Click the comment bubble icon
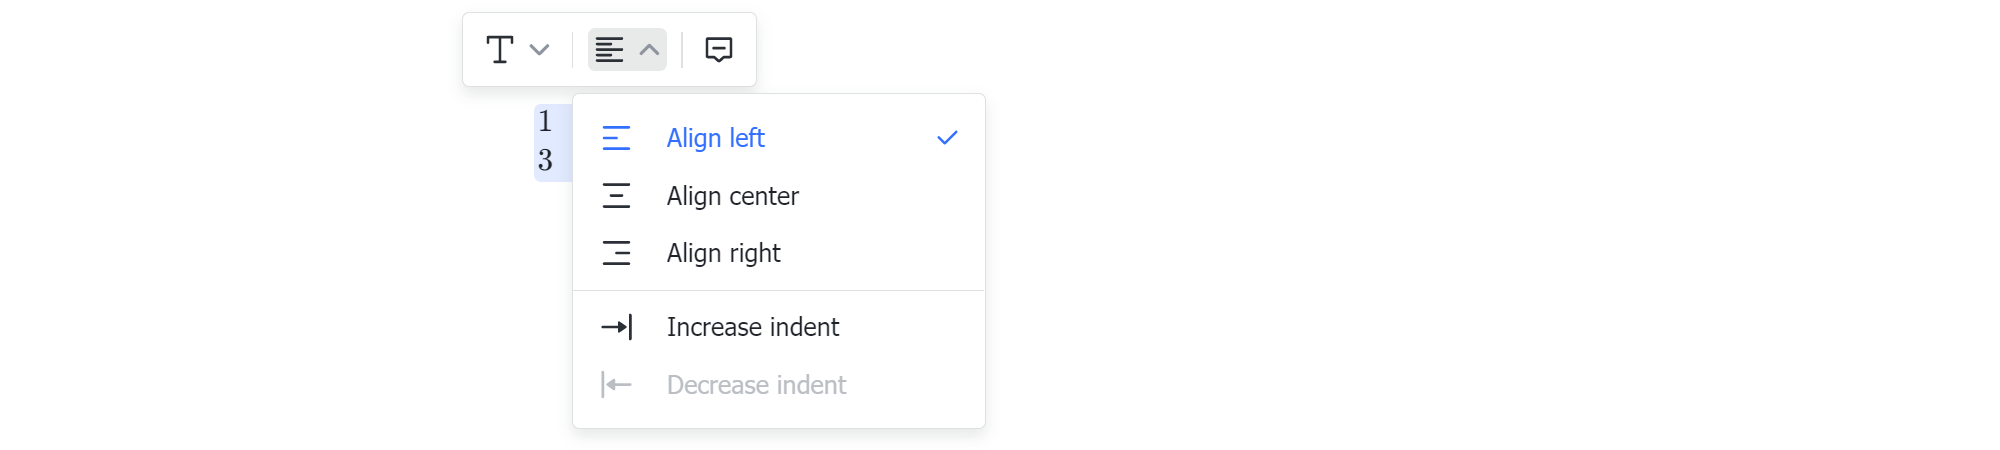Viewport: 2000px width, 450px height. [x=719, y=49]
